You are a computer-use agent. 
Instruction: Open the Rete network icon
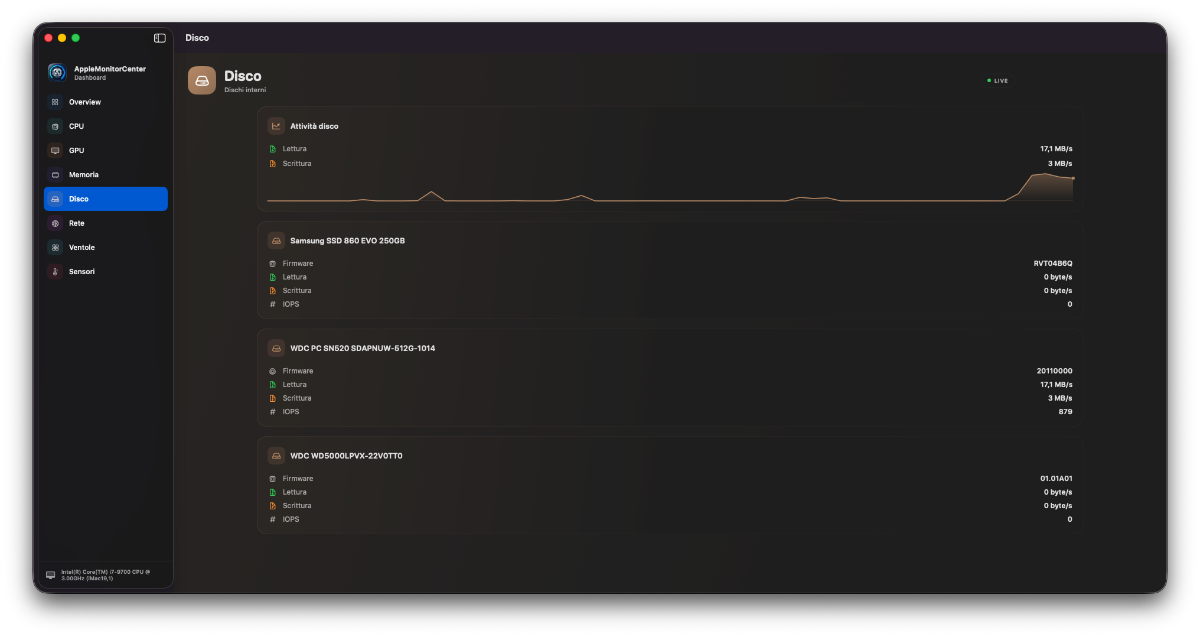point(55,223)
